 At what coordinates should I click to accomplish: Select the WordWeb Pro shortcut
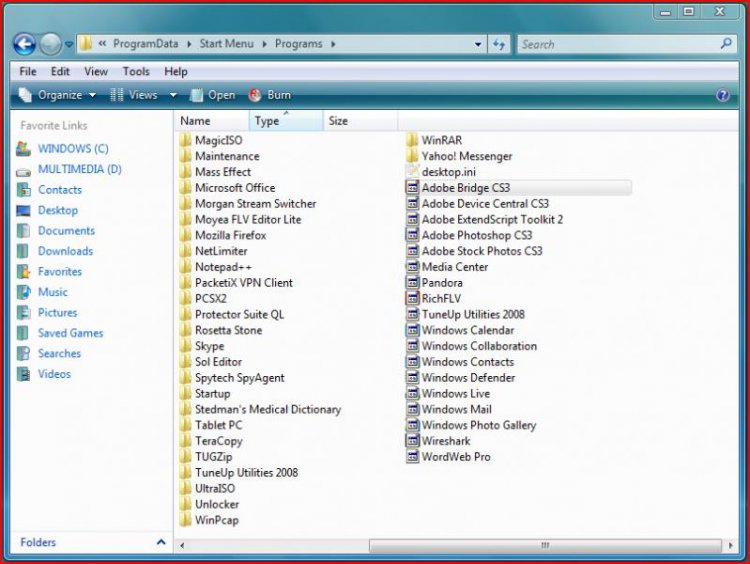click(x=448, y=457)
